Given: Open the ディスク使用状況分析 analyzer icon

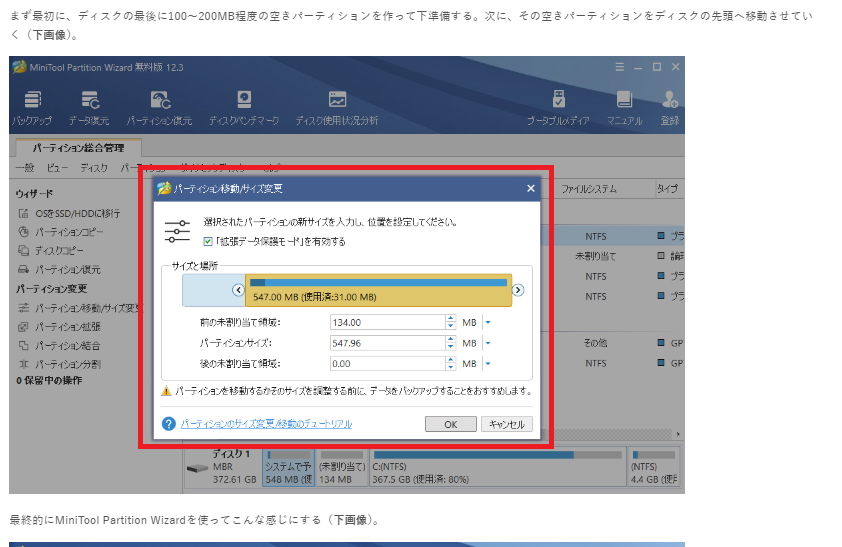Looking at the screenshot, I should tap(337, 100).
